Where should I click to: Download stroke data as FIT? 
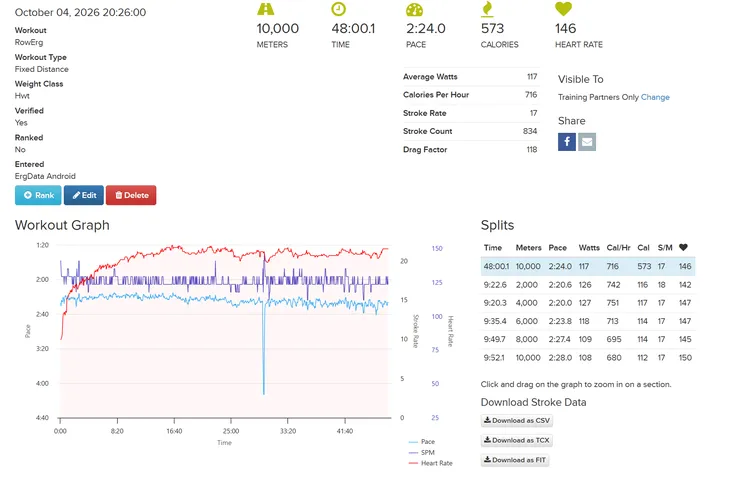515,460
